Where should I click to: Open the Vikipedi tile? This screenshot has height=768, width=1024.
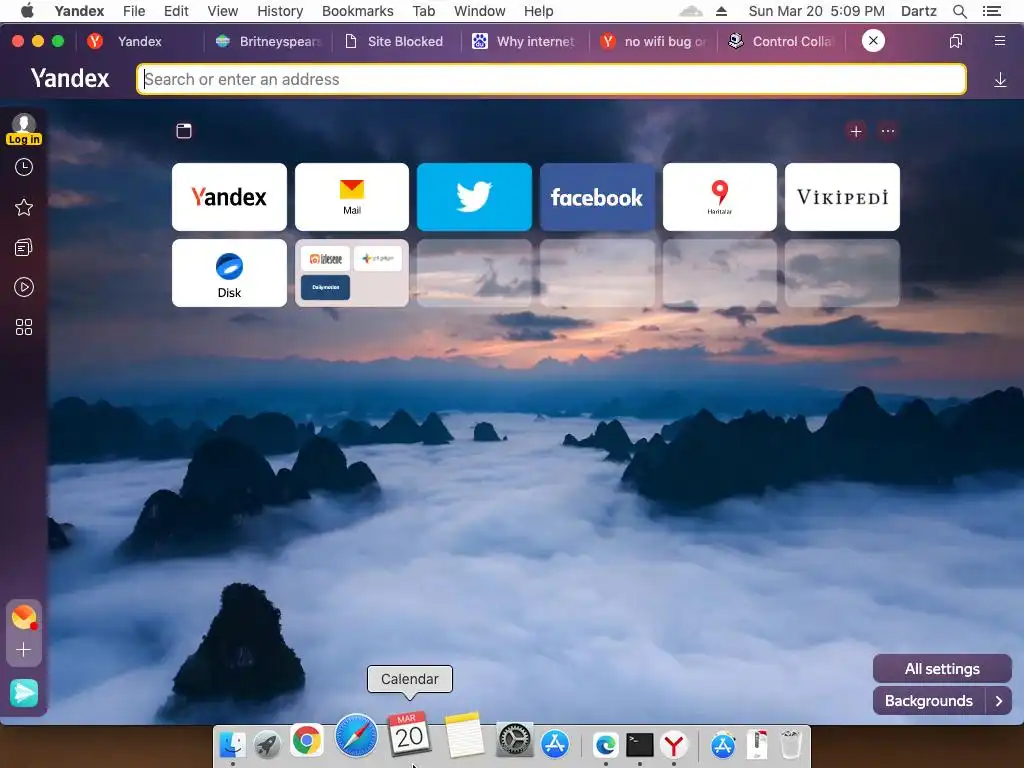pyautogui.click(x=842, y=197)
